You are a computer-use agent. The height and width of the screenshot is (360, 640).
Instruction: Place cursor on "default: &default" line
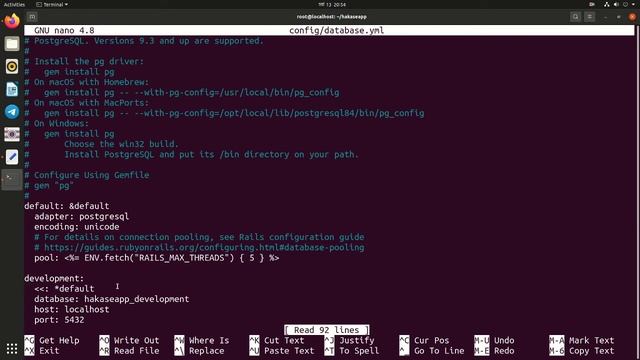(67, 206)
